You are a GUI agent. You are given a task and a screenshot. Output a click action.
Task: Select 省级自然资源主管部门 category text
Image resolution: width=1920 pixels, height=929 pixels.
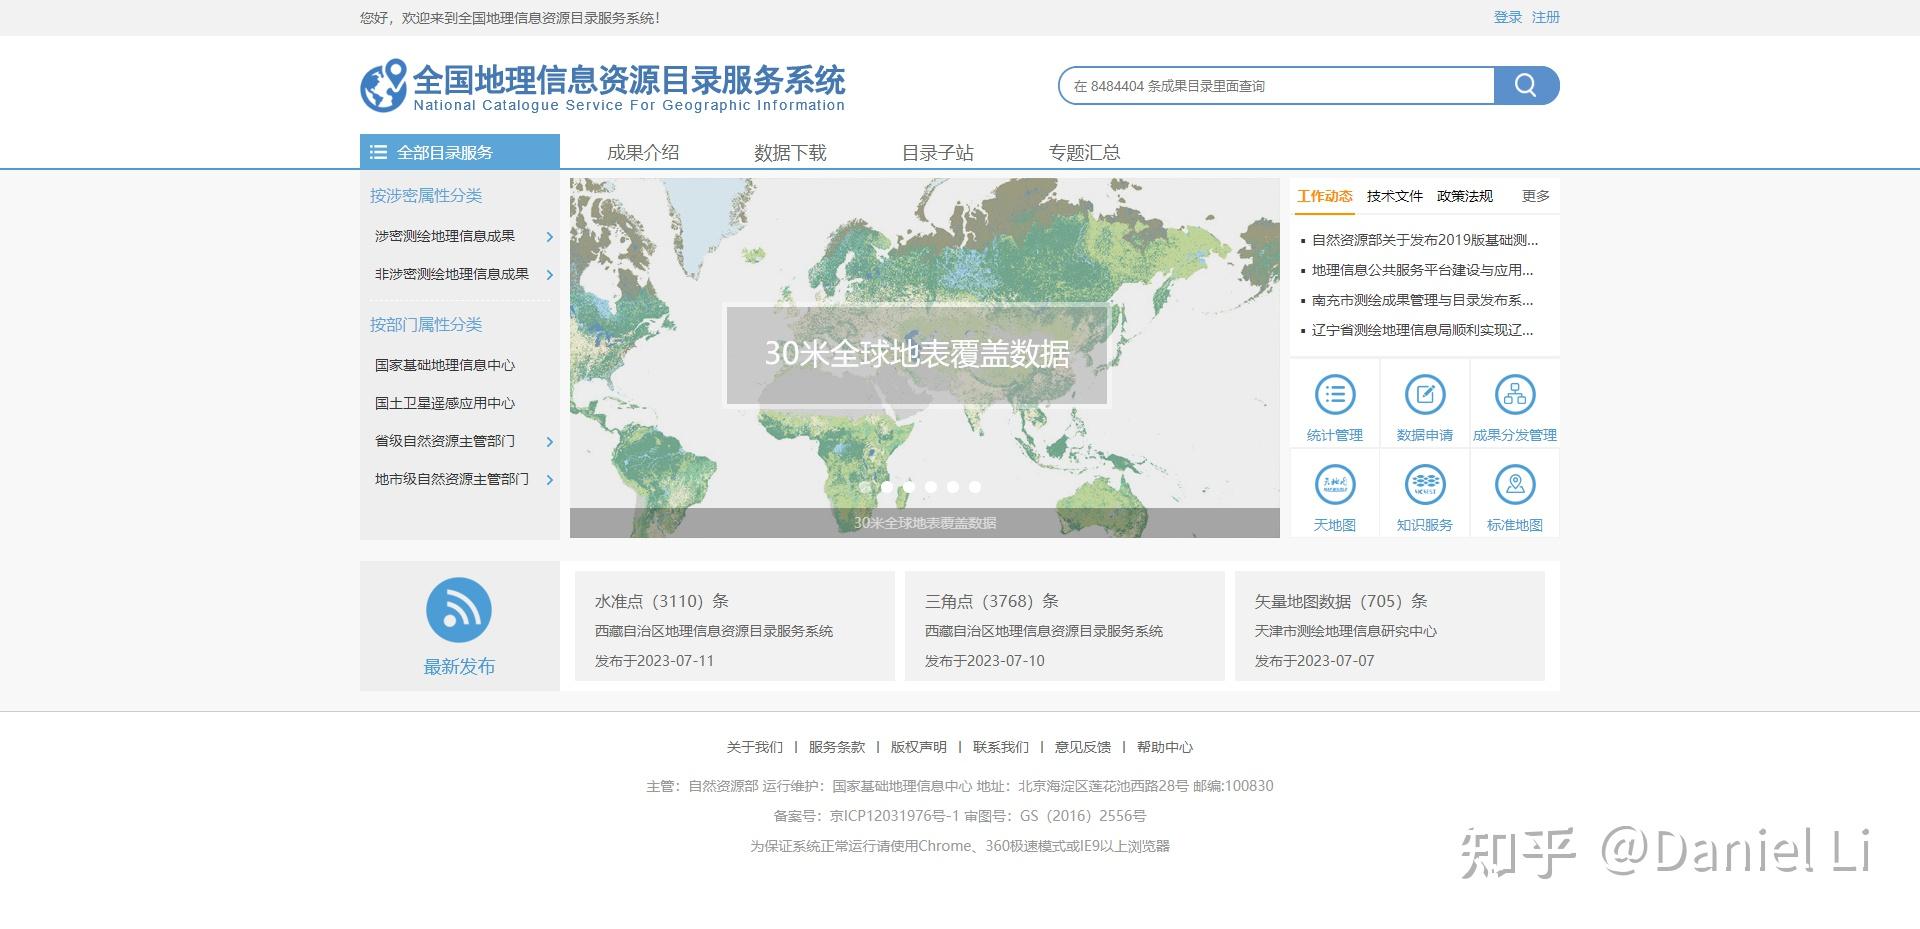click(x=445, y=441)
